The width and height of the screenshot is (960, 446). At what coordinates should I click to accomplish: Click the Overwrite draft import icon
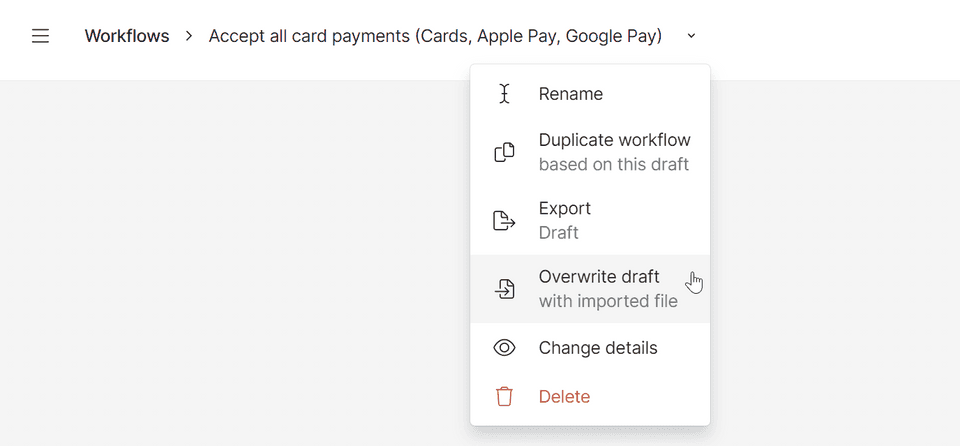point(504,289)
